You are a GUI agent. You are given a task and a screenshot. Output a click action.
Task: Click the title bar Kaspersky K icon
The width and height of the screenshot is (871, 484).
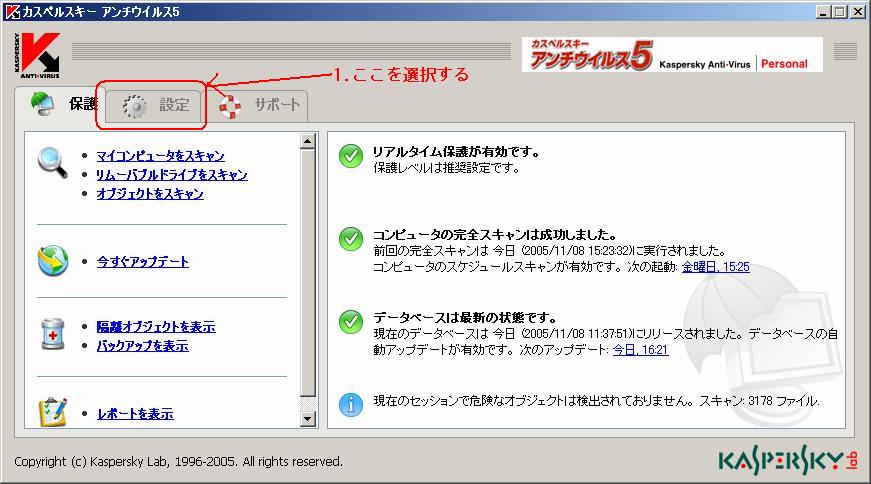[x=12, y=11]
